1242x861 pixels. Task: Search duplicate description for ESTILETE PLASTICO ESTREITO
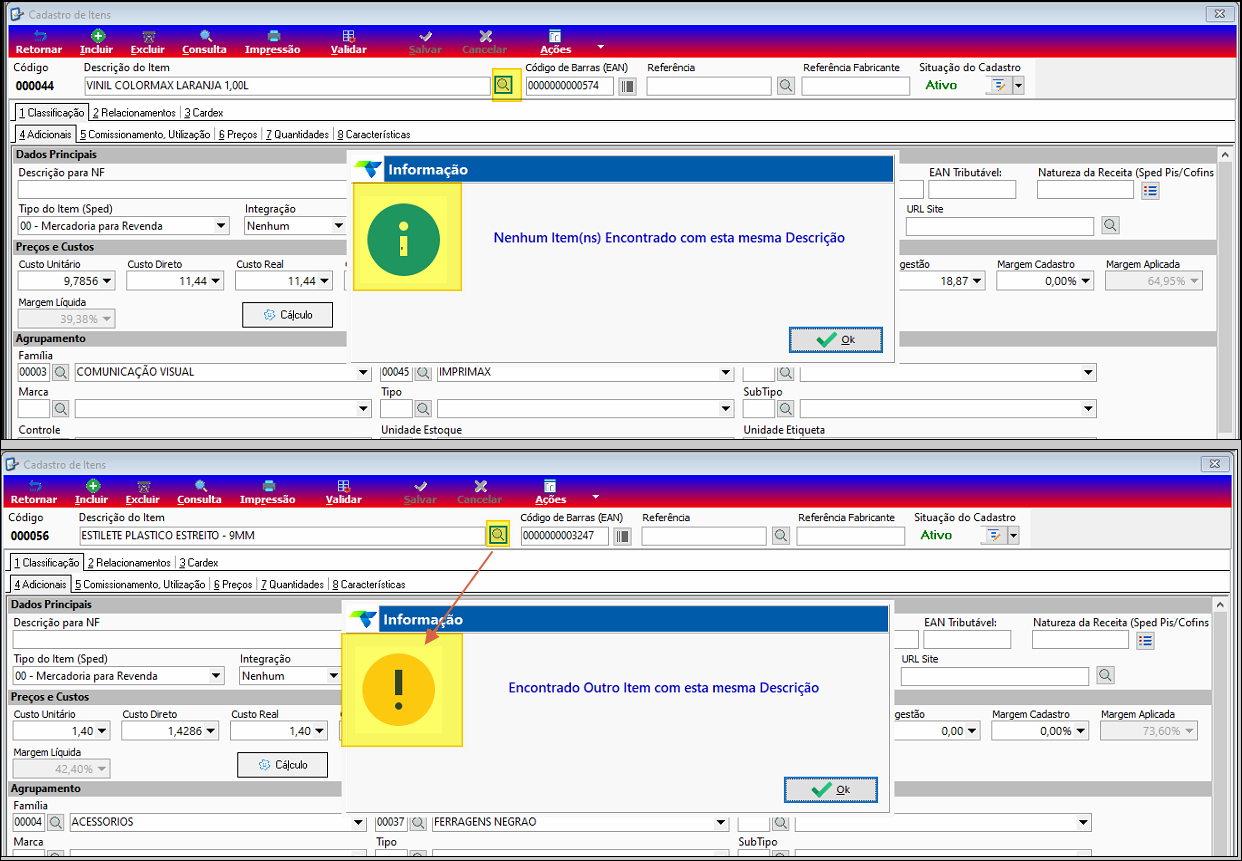[498, 535]
